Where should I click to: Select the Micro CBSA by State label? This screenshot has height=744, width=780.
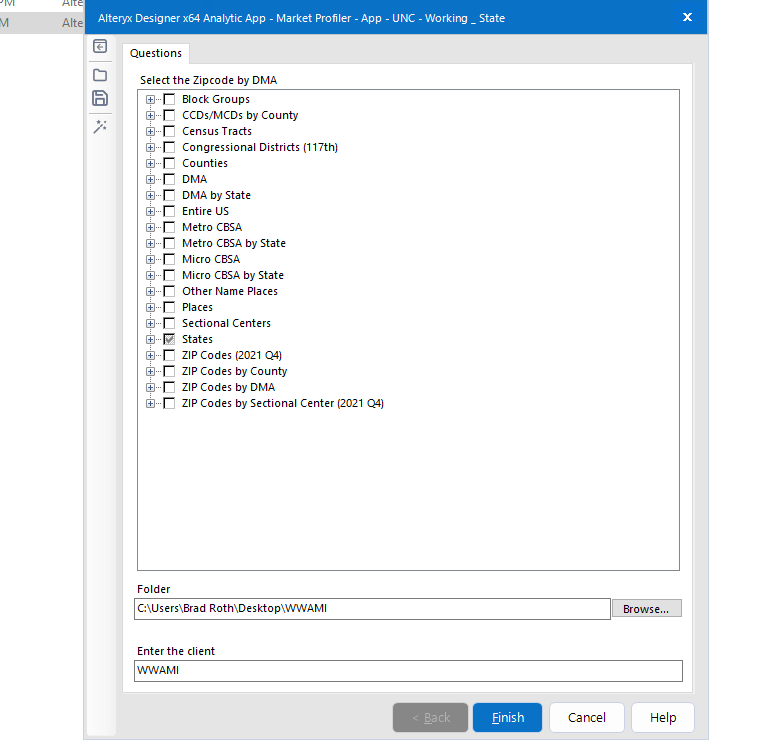(233, 276)
